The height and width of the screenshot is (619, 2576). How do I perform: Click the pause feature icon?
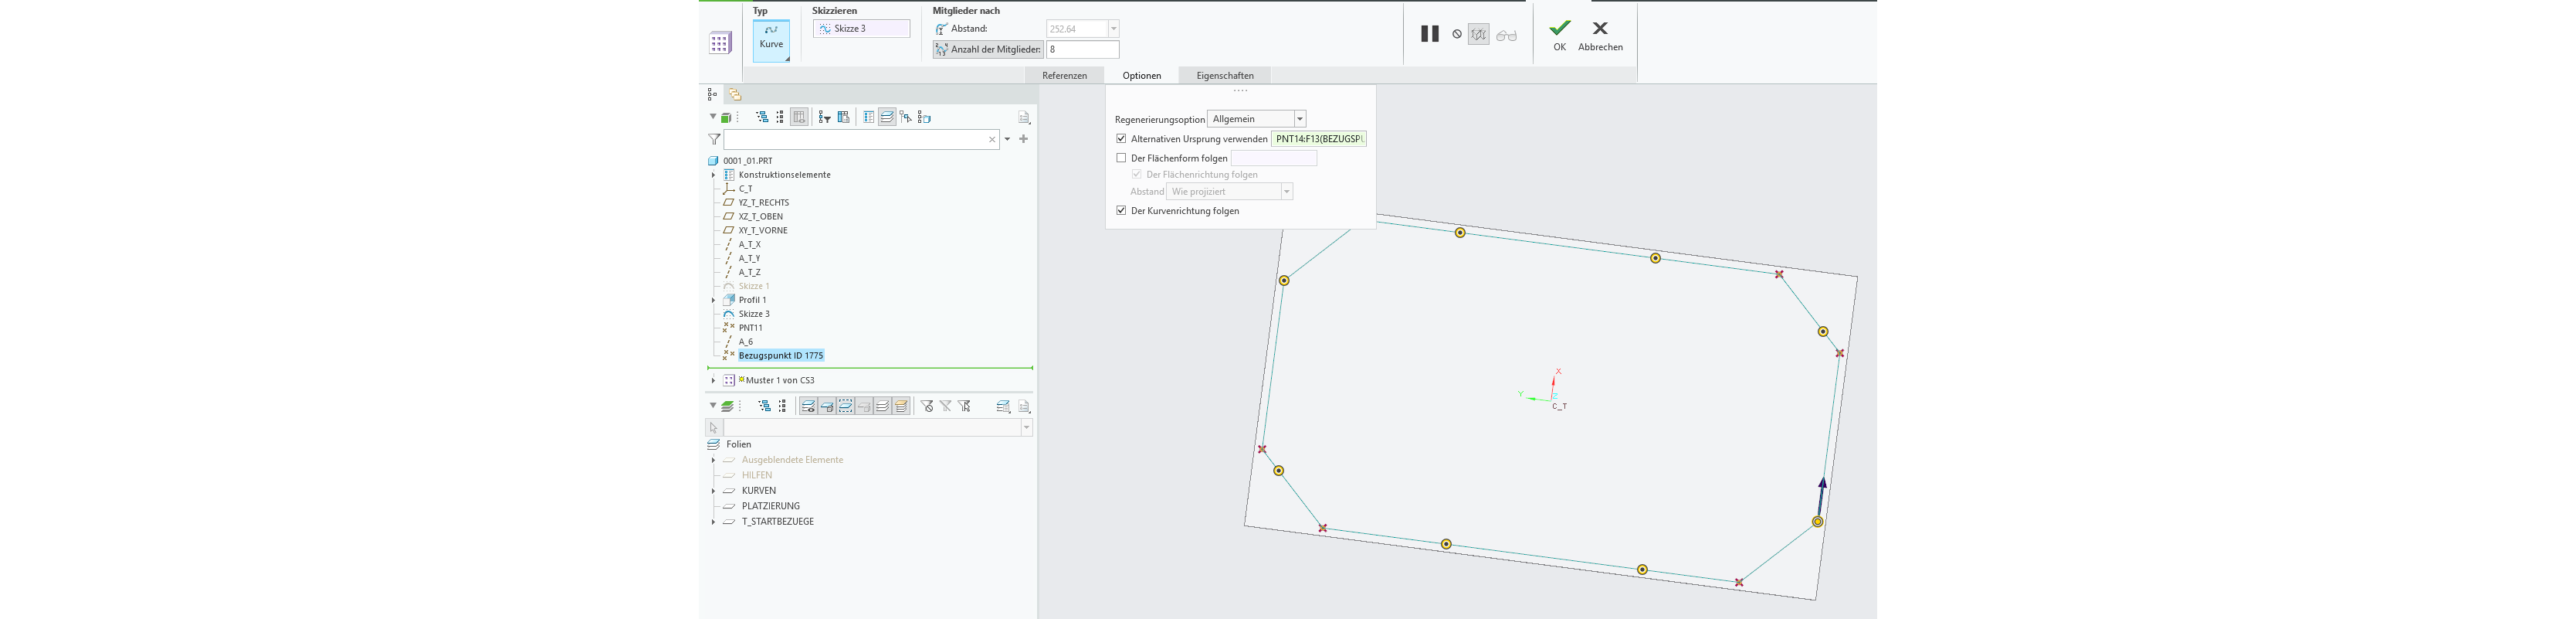(1429, 34)
